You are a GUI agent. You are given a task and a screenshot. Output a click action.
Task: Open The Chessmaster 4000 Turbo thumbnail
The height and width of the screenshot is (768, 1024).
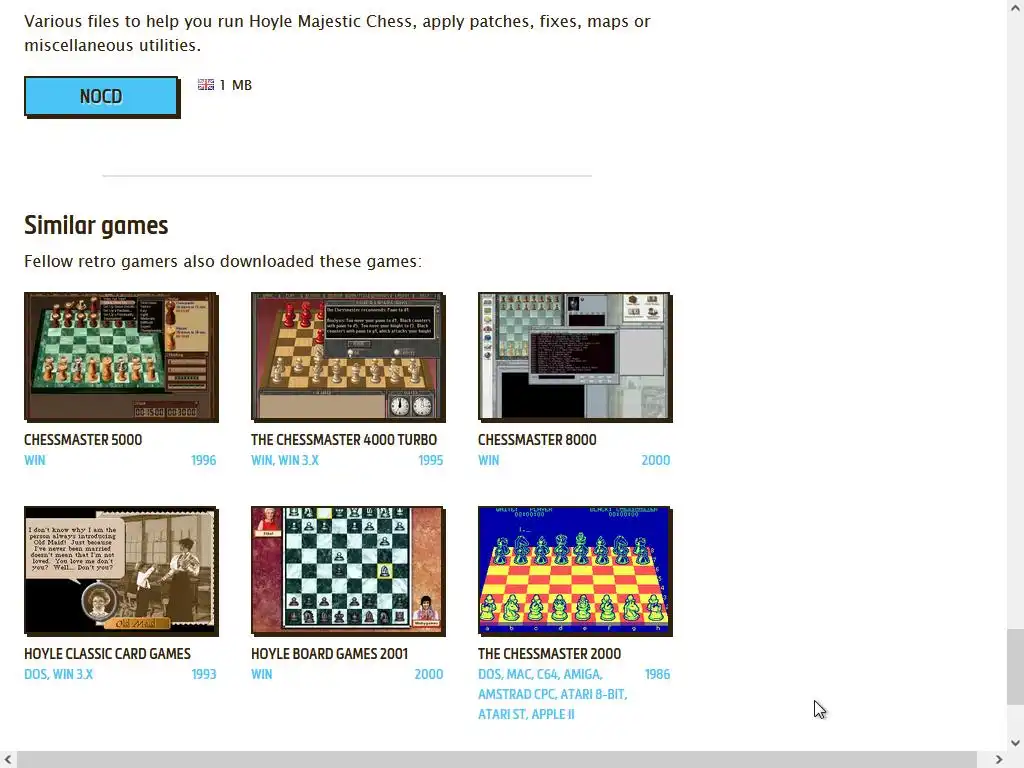point(347,357)
